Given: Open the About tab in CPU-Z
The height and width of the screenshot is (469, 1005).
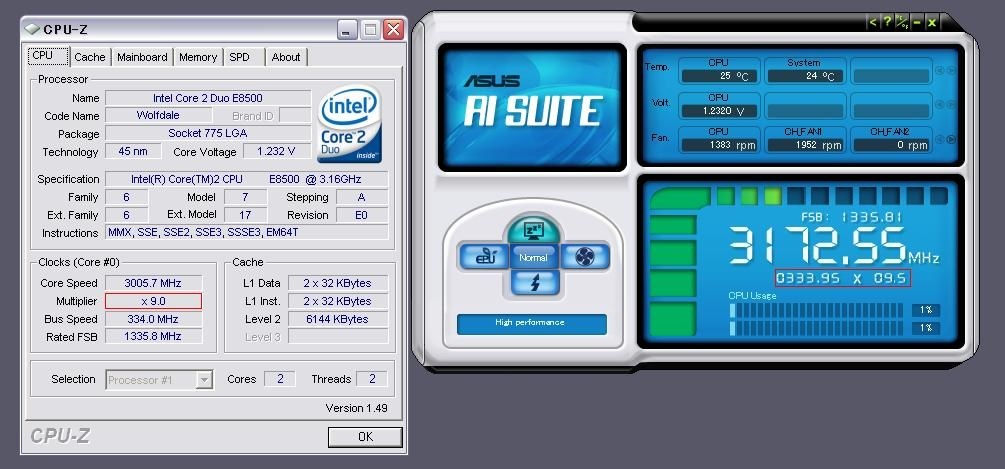Looking at the screenshot, I should [x=286, y=57].
